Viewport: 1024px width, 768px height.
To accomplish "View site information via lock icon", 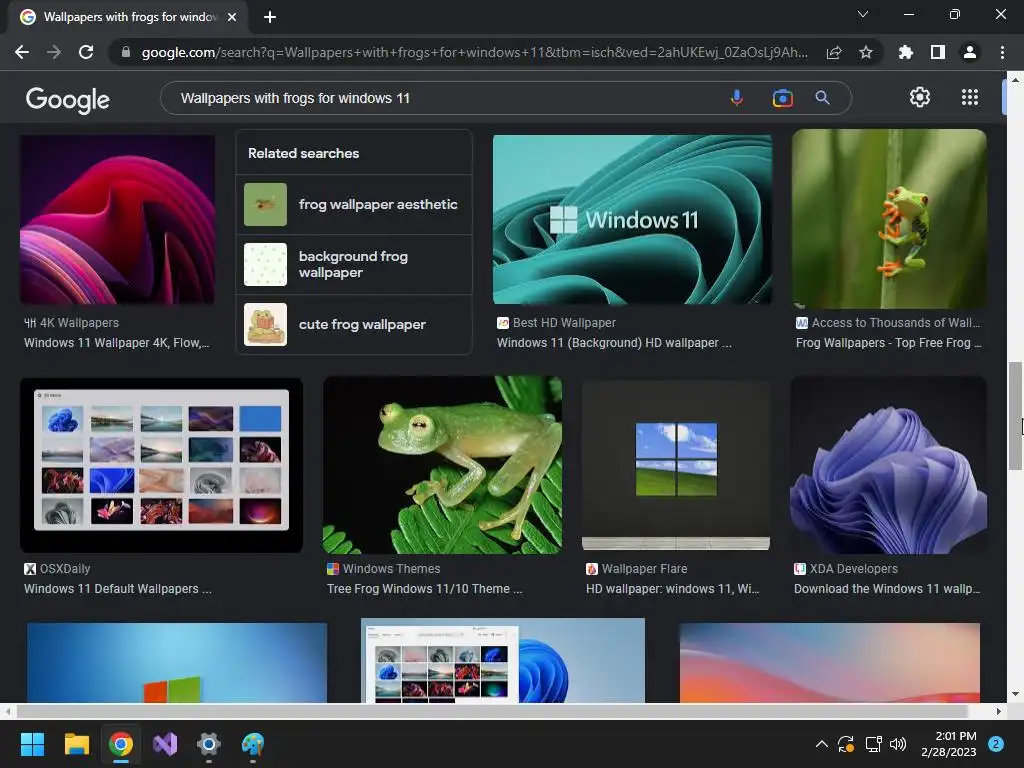I will tap(126, 52).
